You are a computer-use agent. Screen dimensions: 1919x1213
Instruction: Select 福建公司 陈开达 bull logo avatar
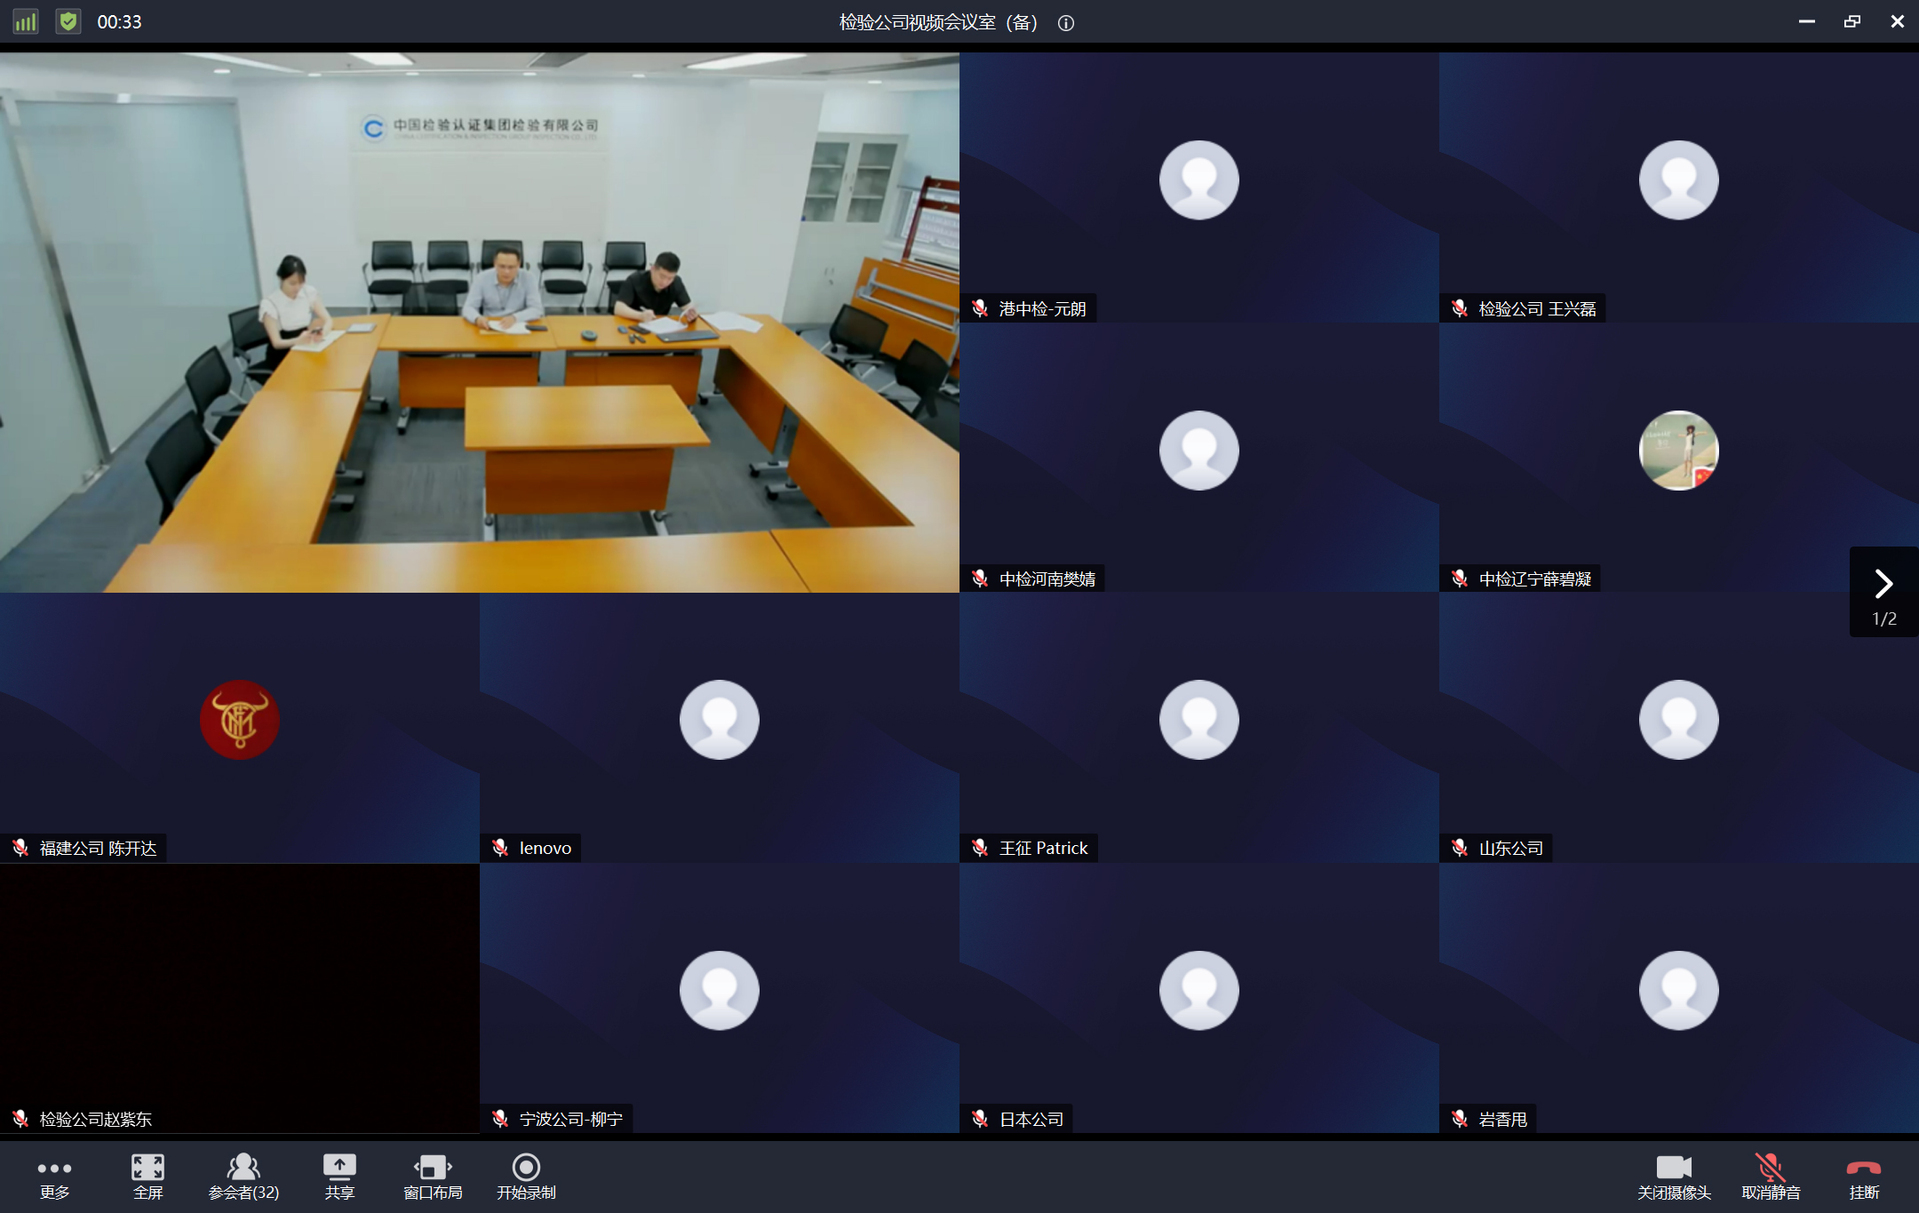pos(239,720)
